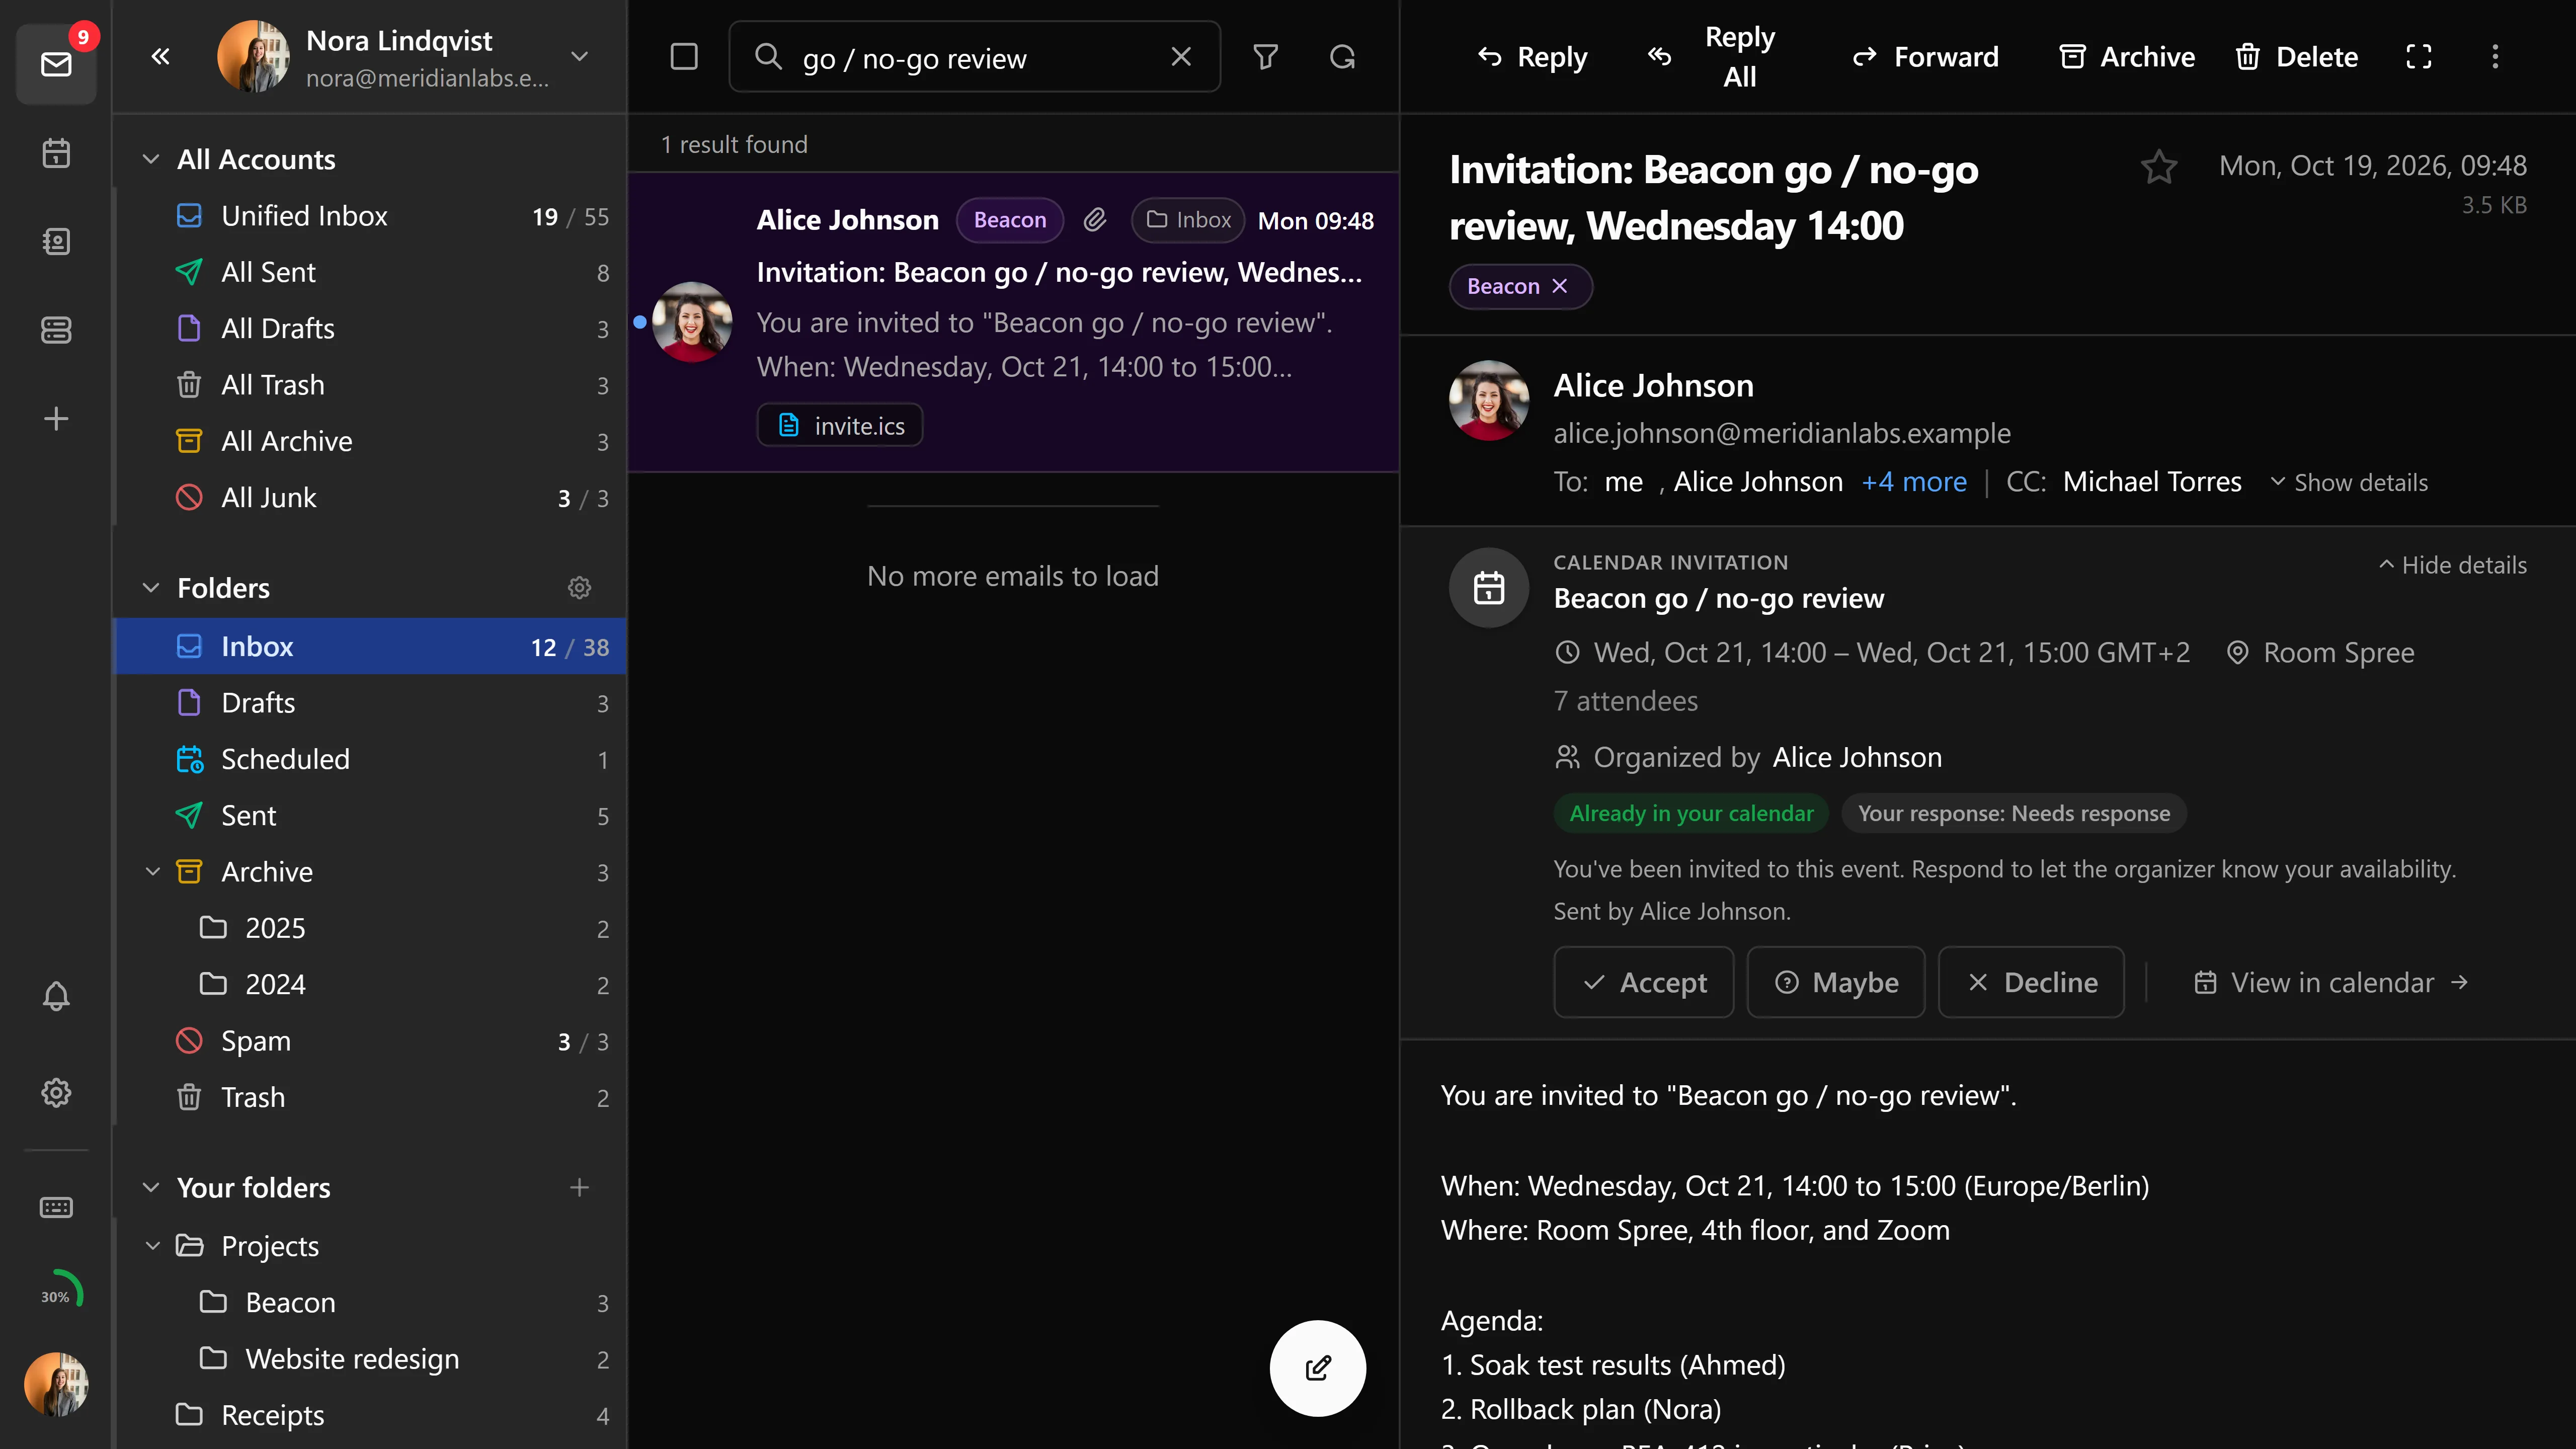This screenshot has height=1449, width=2576.
Task: Open the compose new email button
Action: (x=1318, y=1368)
